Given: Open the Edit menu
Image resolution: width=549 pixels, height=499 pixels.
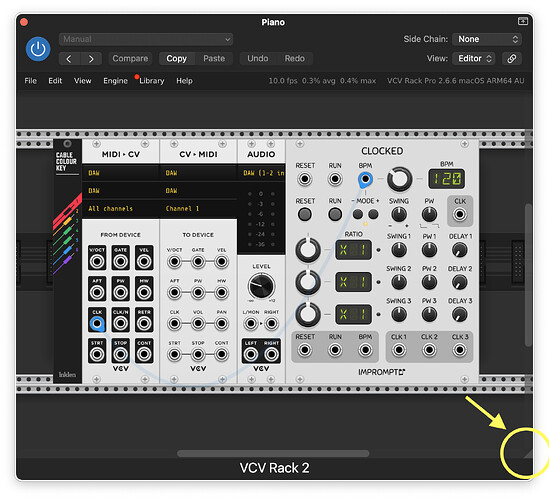Looking at the screenshot, I should point(55,81).
